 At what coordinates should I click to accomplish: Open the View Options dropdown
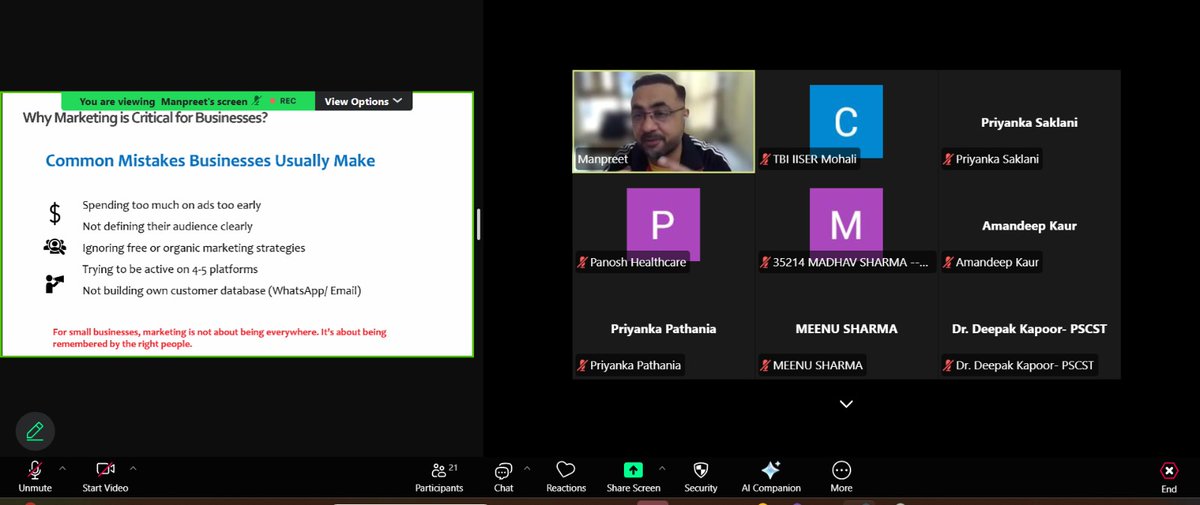click(x=363, y=101)
